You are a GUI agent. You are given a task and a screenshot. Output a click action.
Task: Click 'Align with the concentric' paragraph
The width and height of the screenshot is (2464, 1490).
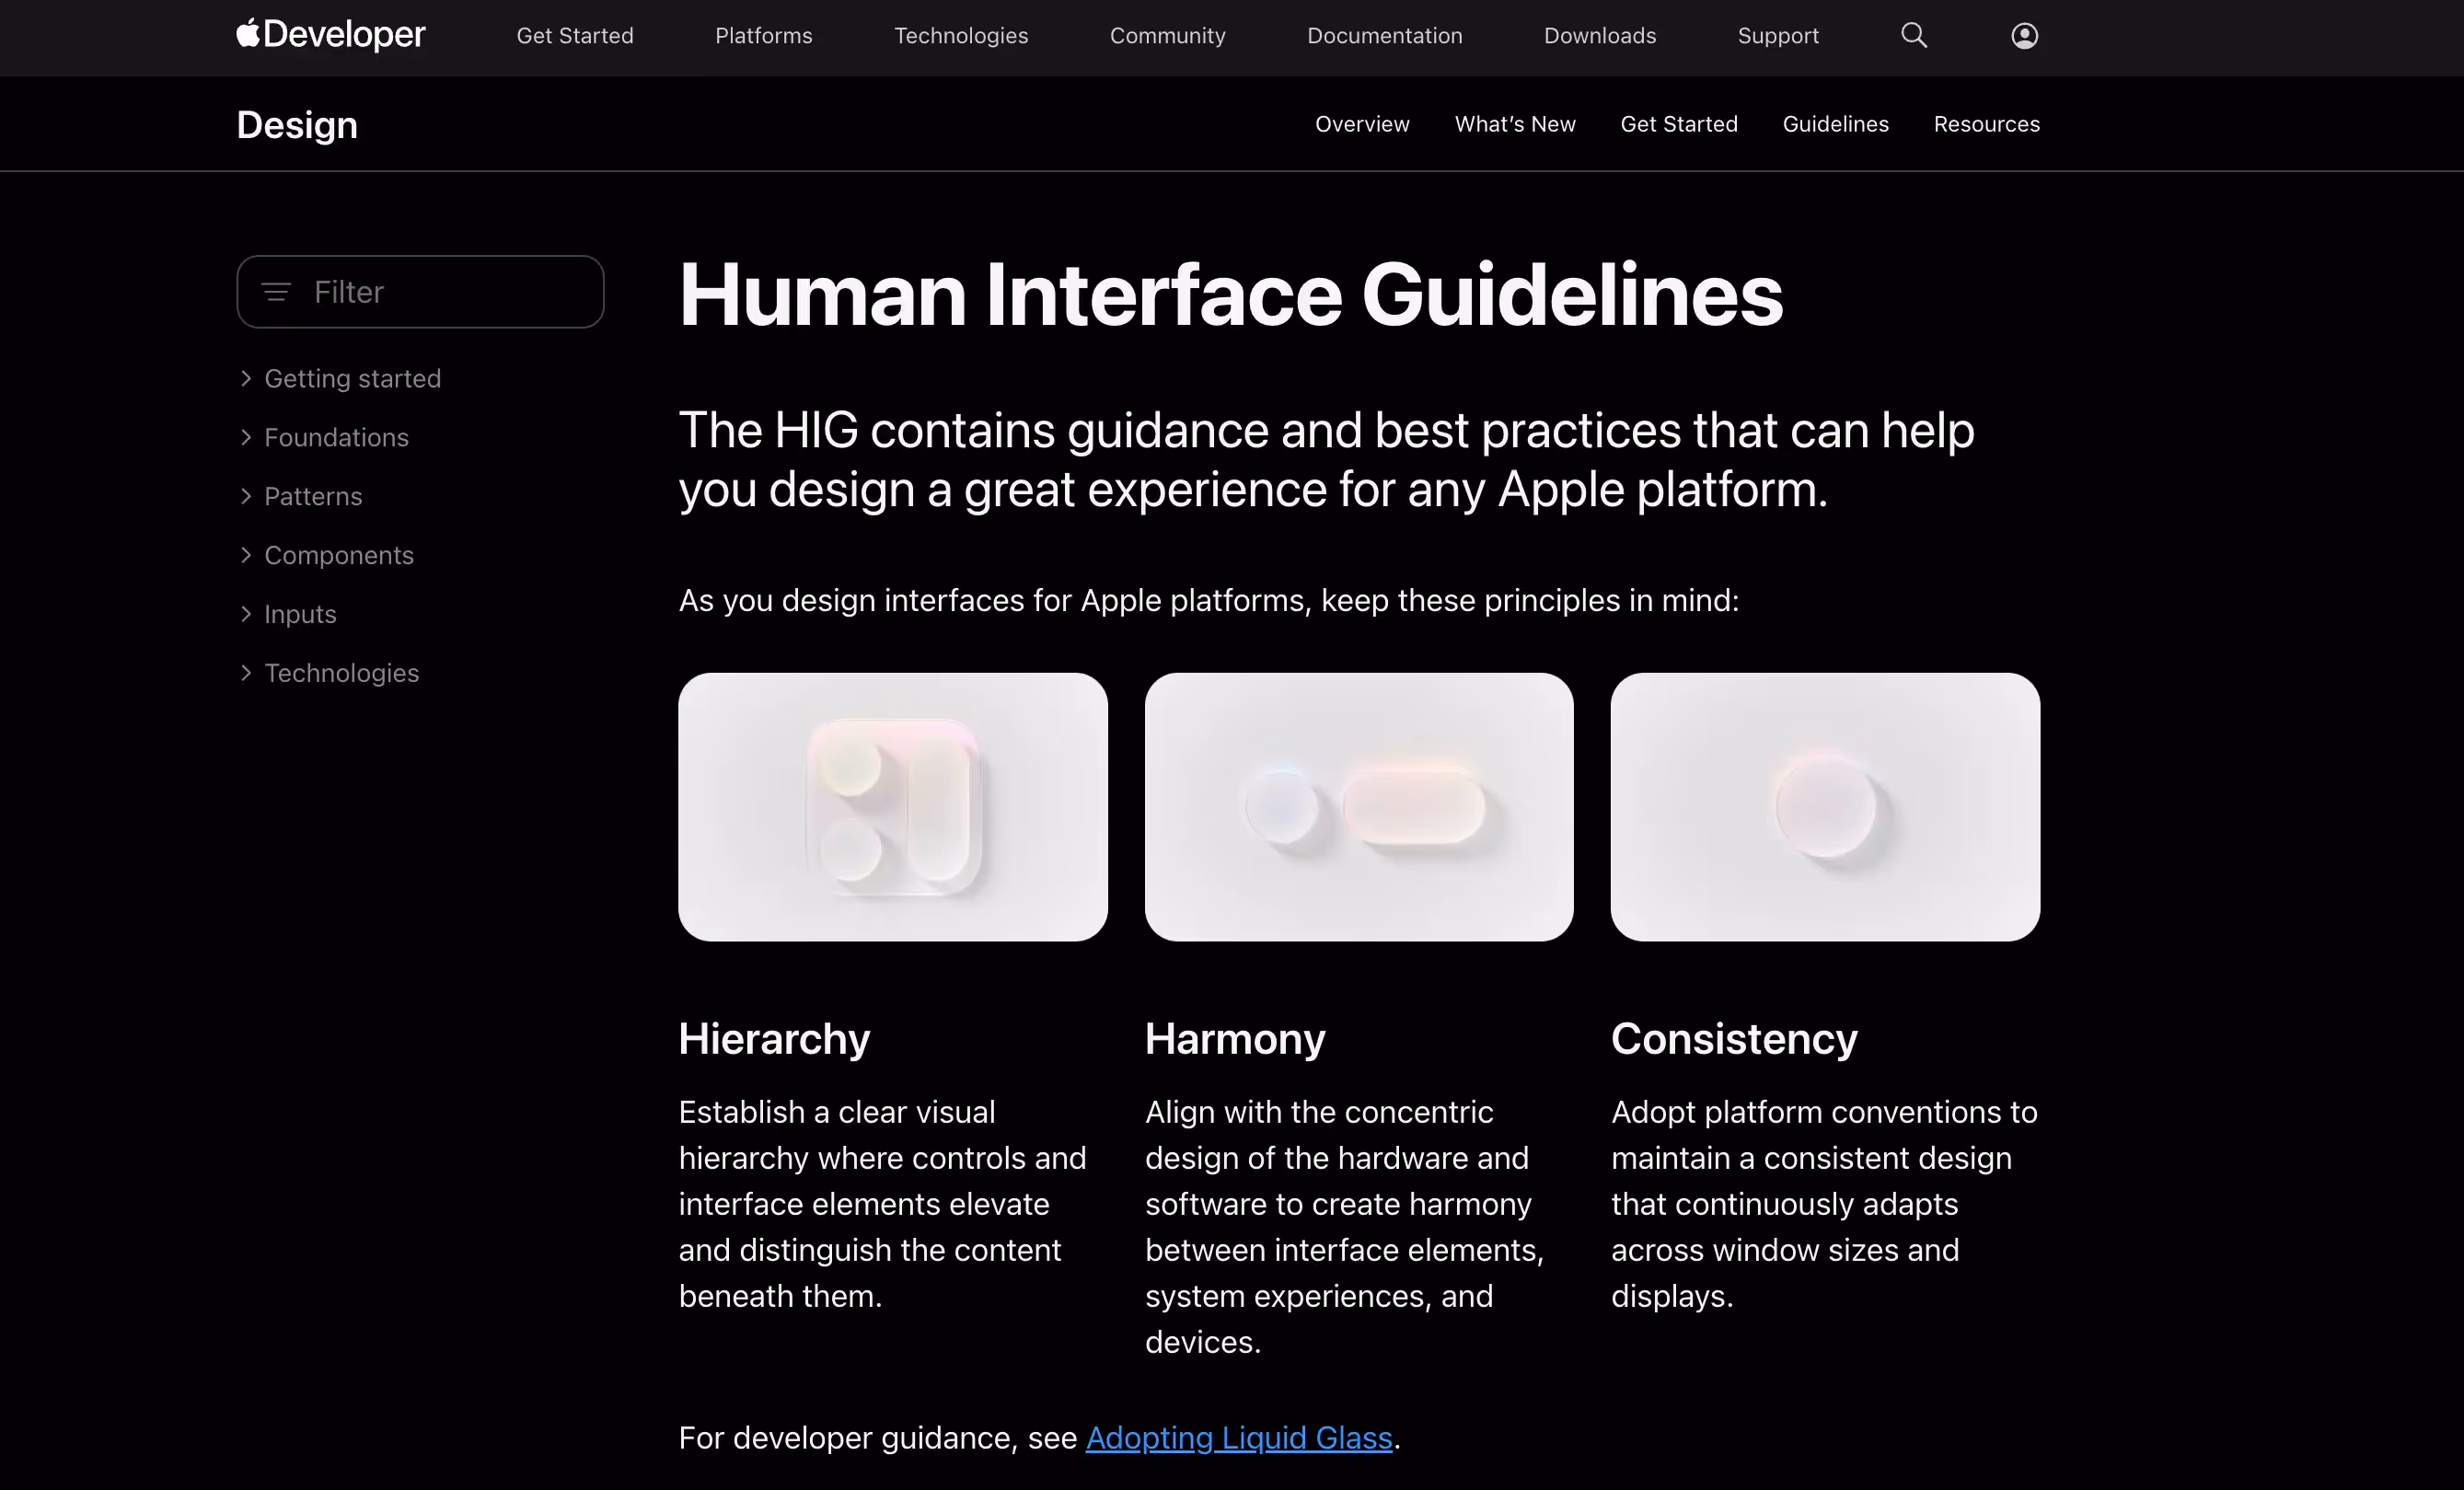coord(1345,1227)
